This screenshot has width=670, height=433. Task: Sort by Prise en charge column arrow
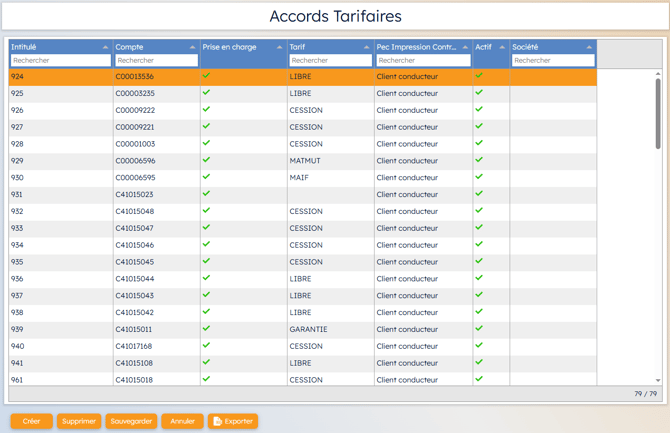pyautogui.click(x=279, y=47)
